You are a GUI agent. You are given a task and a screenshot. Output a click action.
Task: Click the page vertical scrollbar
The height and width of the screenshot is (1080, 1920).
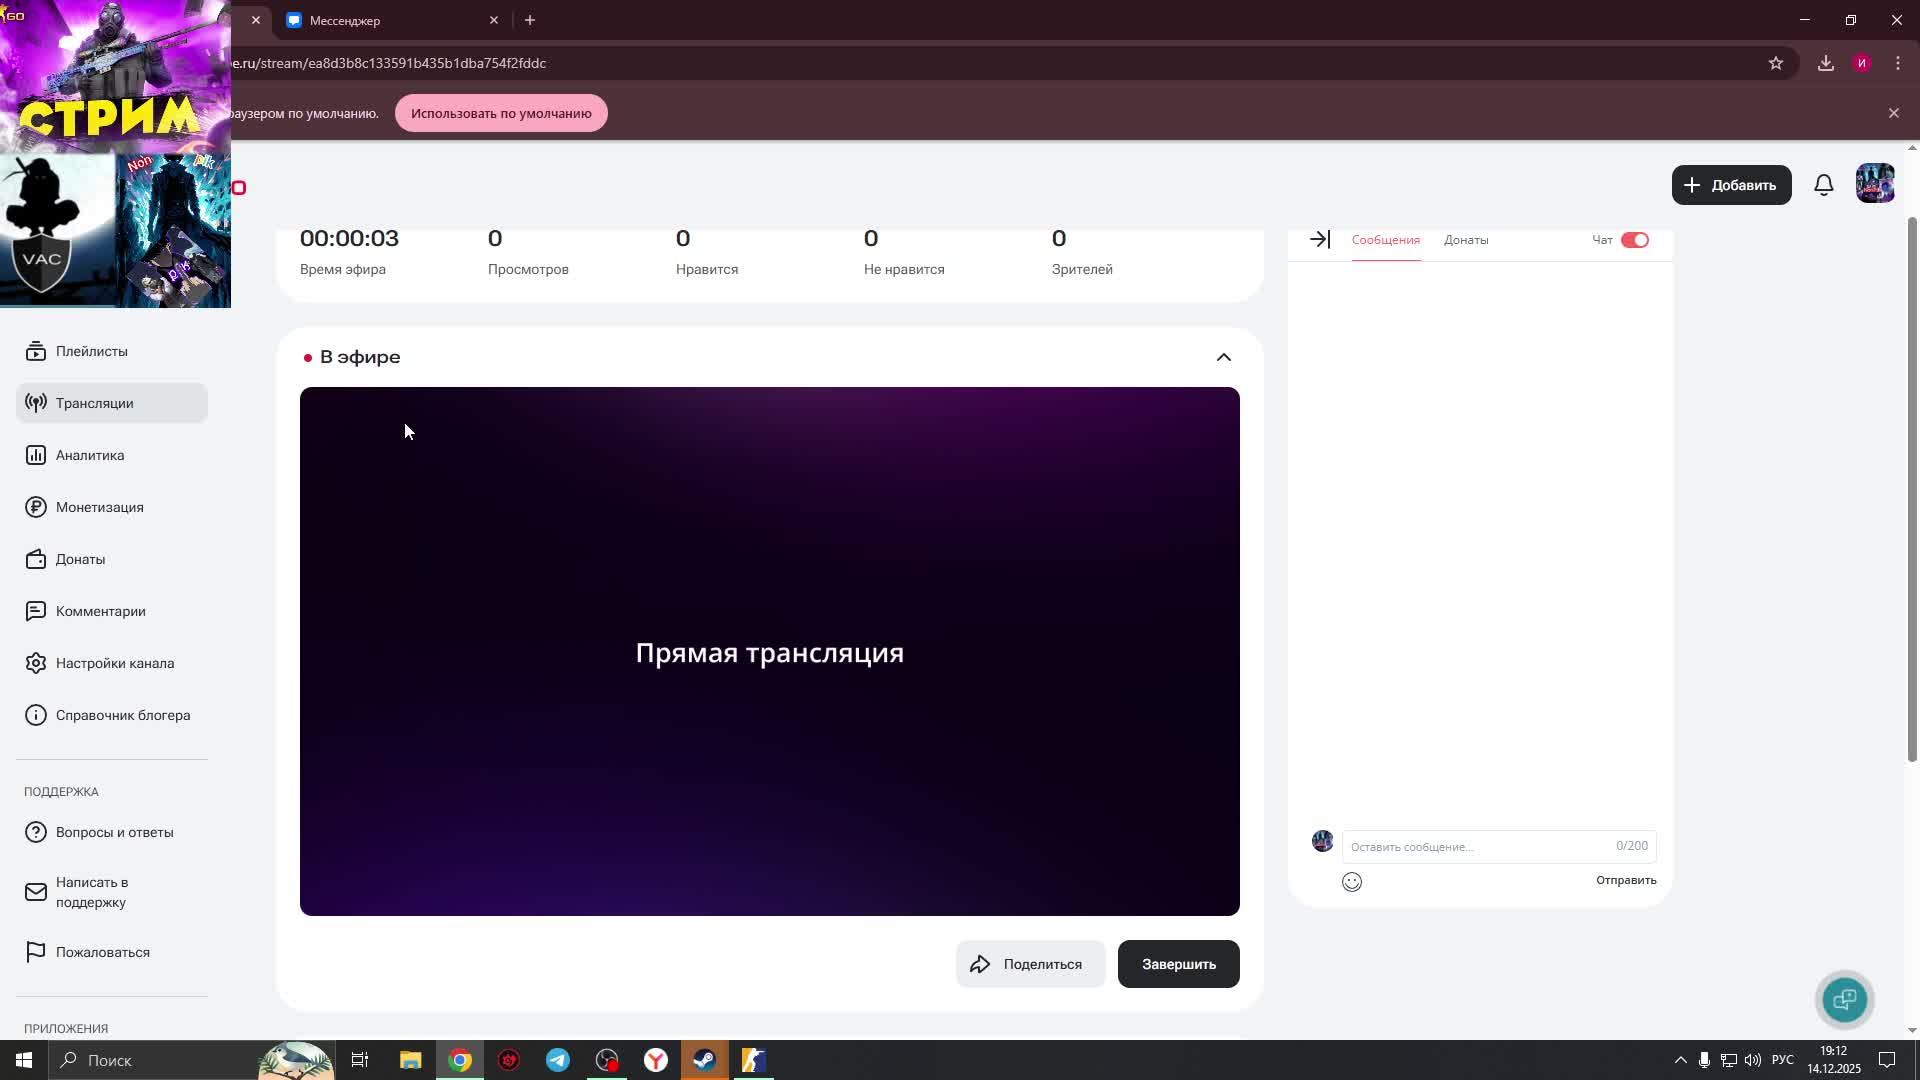1911,490
